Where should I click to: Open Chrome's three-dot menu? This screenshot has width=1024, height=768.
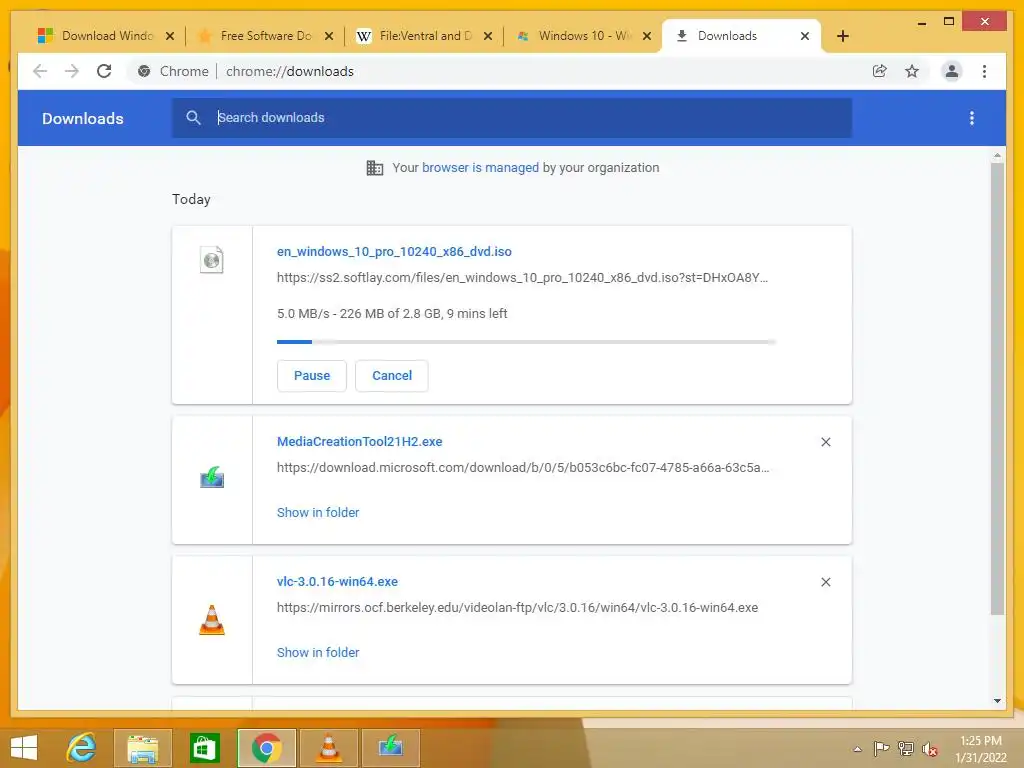(984, 71)
